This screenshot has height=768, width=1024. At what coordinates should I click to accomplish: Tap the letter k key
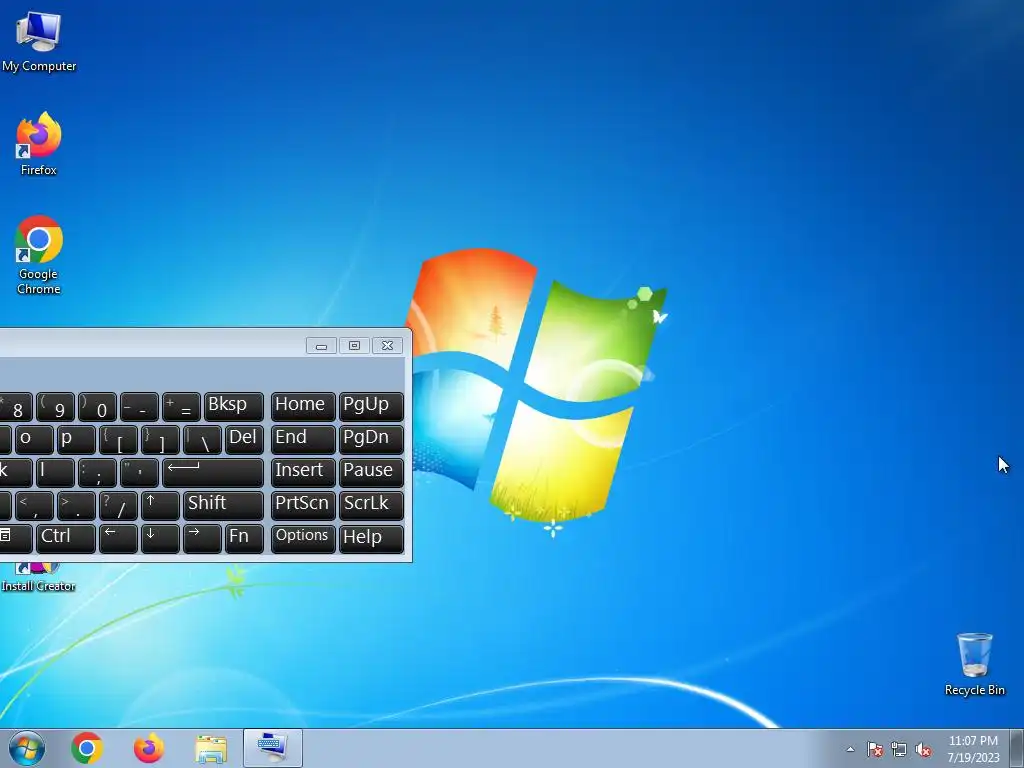click(14, 472)
